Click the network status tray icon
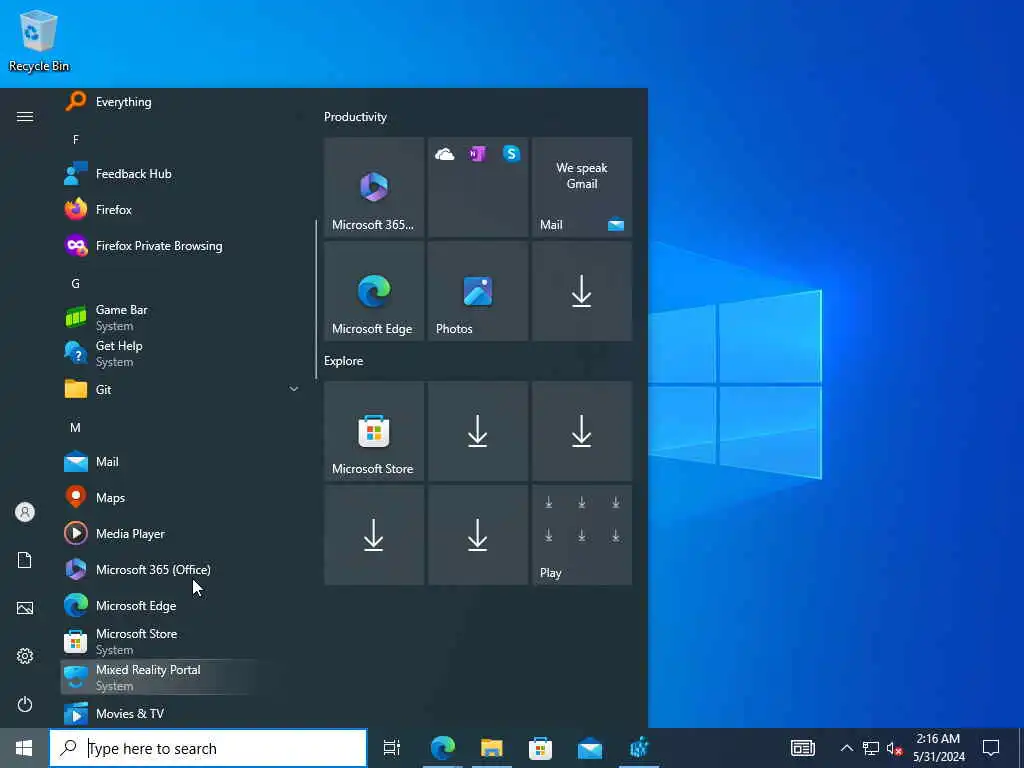This screenshot has width=1024, height=768. pos(871,748)
